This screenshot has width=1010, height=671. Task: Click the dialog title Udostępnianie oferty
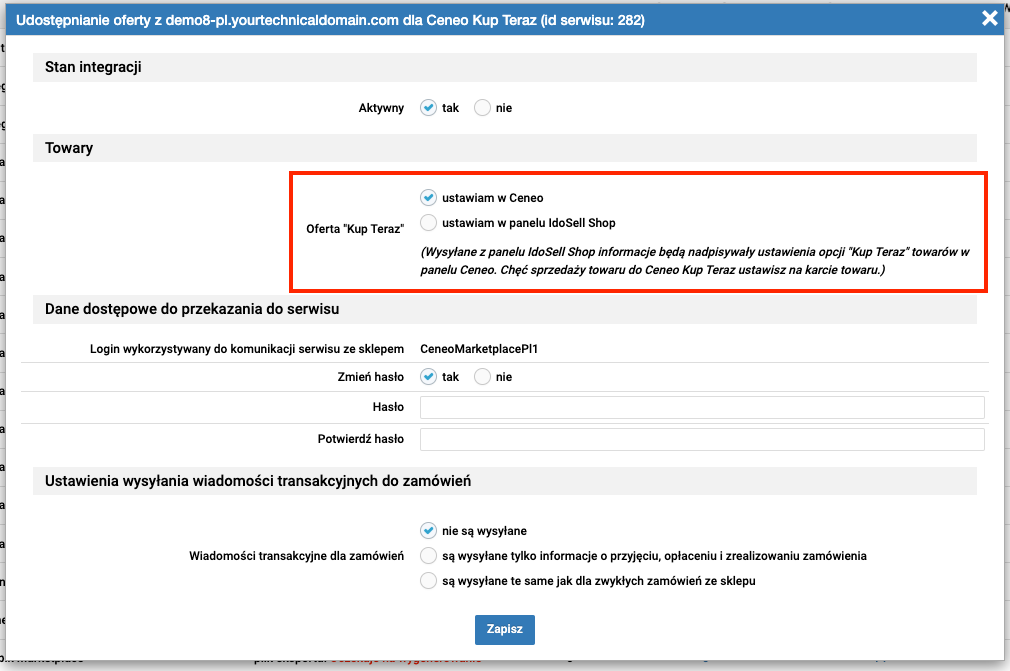(x=330, y=20)
